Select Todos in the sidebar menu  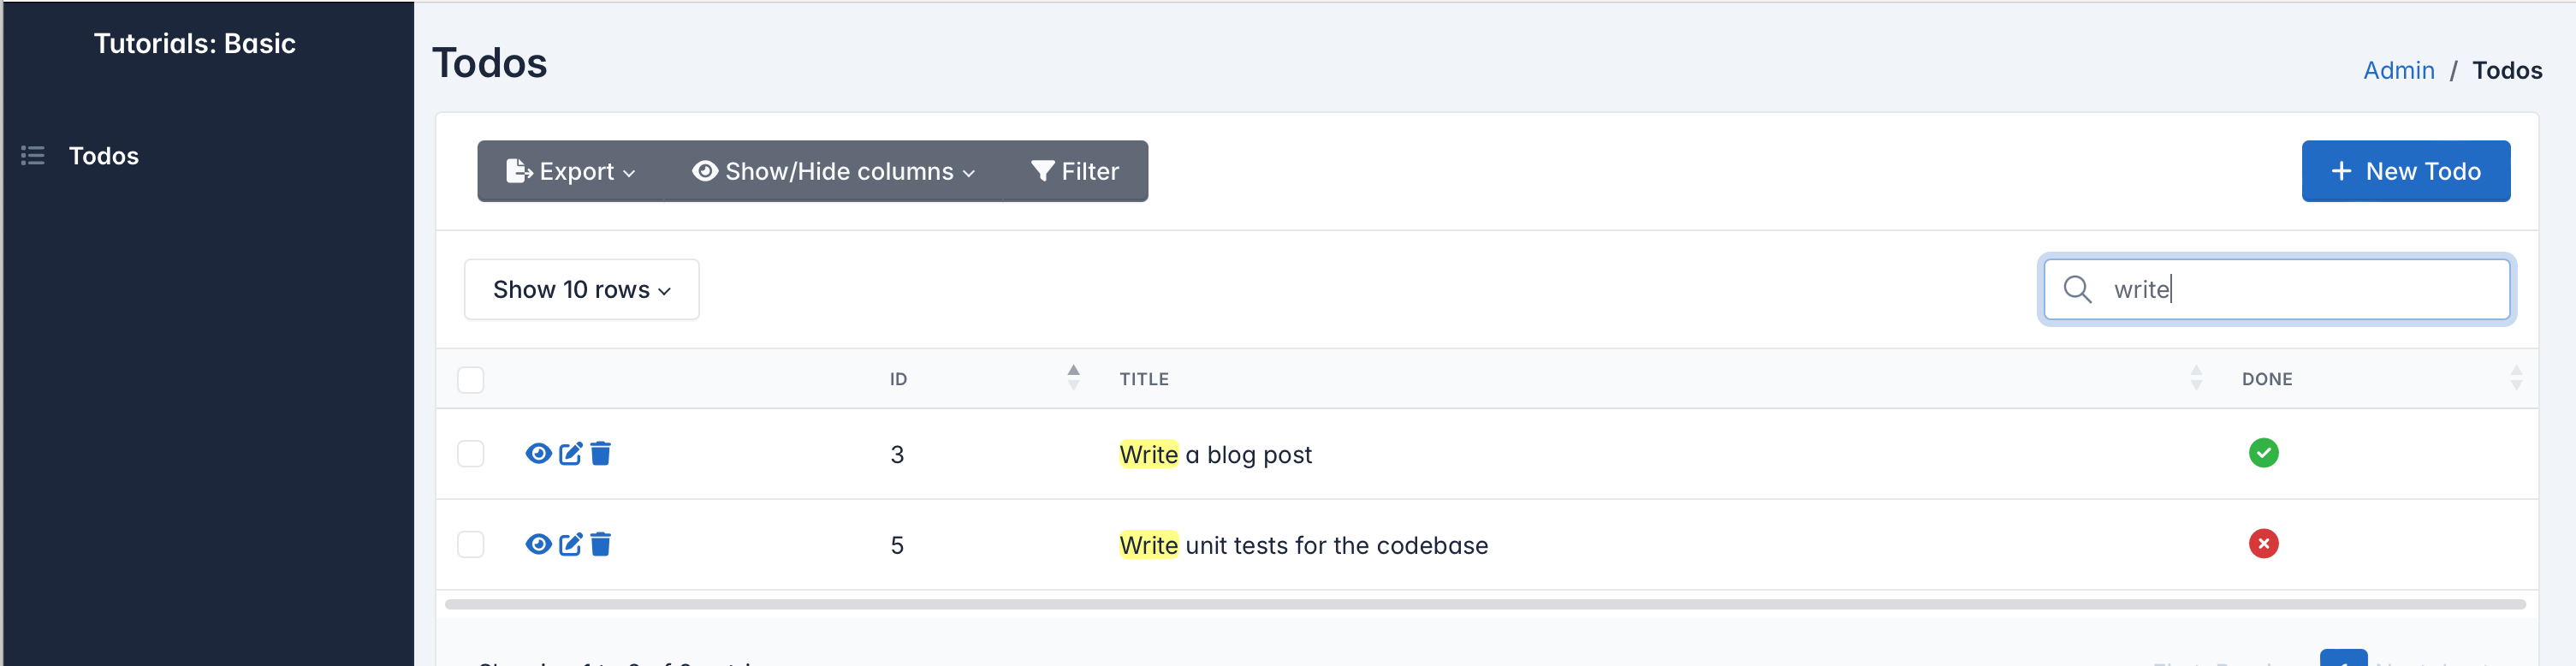tap(103, 156)
